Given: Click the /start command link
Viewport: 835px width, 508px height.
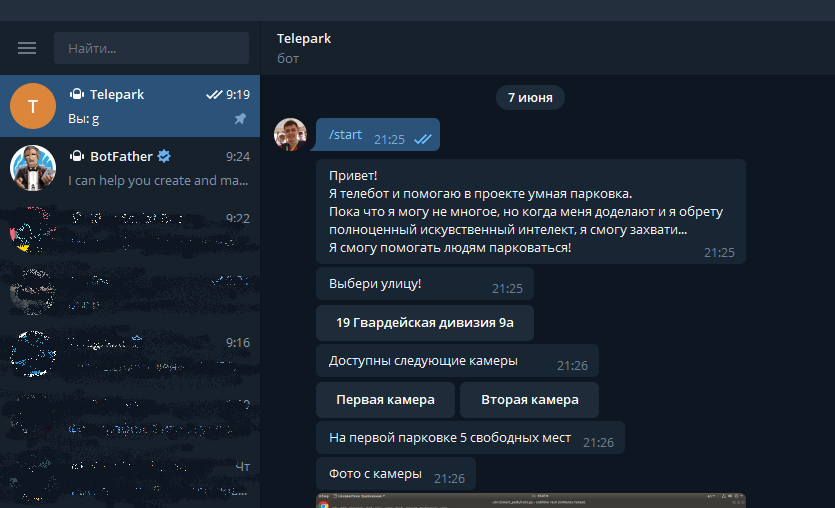Looking at the screenshot, I should point(345,135).
